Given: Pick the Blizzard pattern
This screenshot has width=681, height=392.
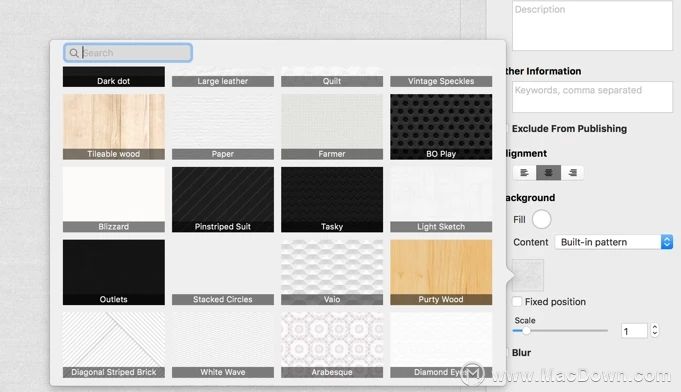Looking at the screenshot, I should 114,200.
